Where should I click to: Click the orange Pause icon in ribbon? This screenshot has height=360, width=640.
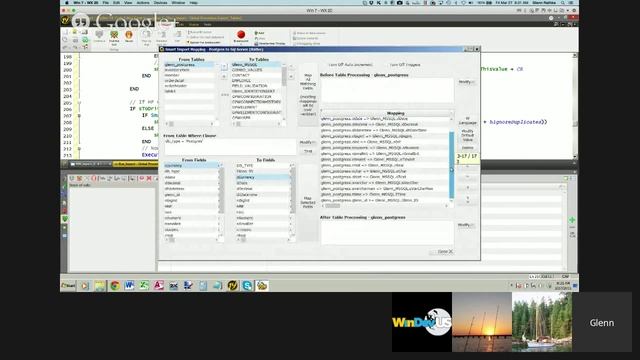coord(129,35)
